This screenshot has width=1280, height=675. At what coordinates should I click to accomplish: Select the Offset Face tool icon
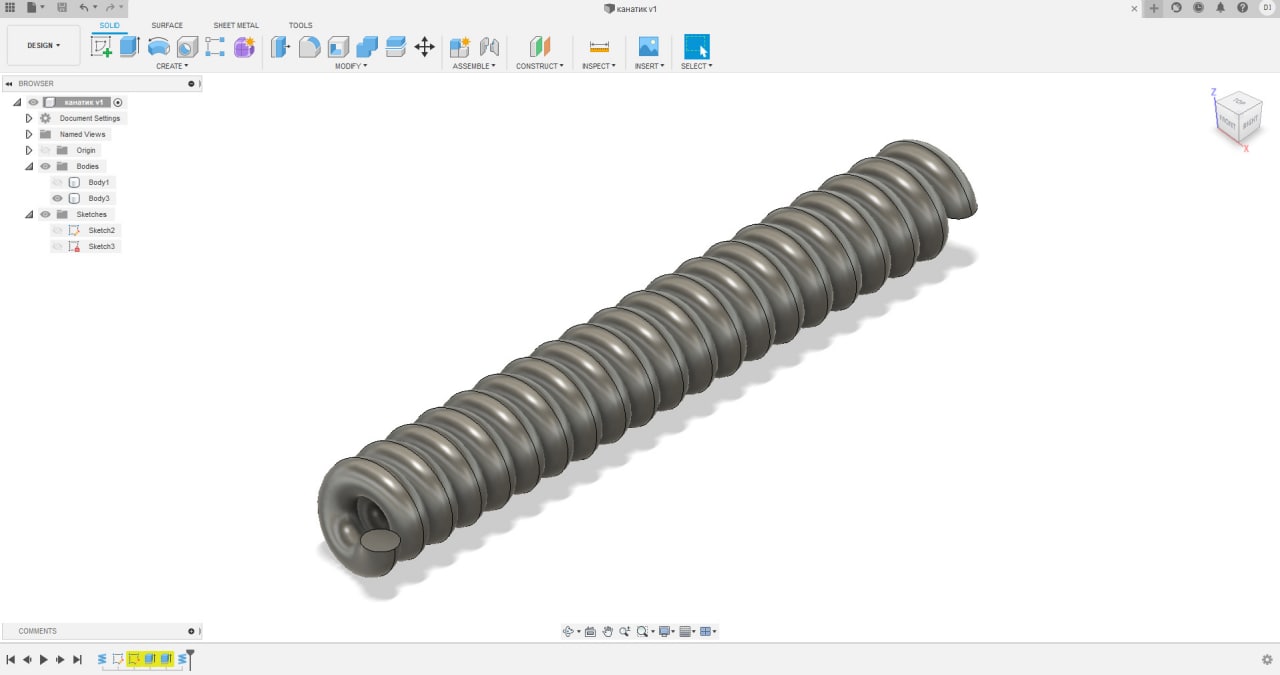click(x=395, y=46)
